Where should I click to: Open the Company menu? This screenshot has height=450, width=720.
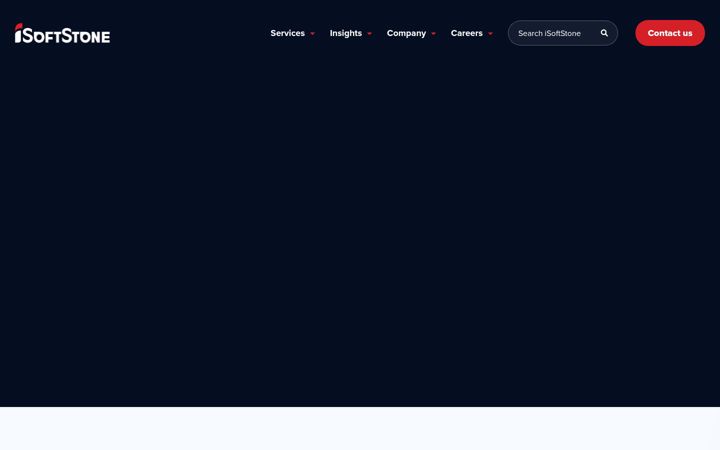406,33
